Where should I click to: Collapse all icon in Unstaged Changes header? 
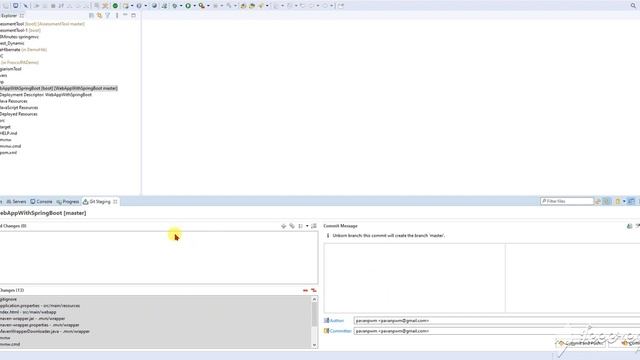pos(314,226)
